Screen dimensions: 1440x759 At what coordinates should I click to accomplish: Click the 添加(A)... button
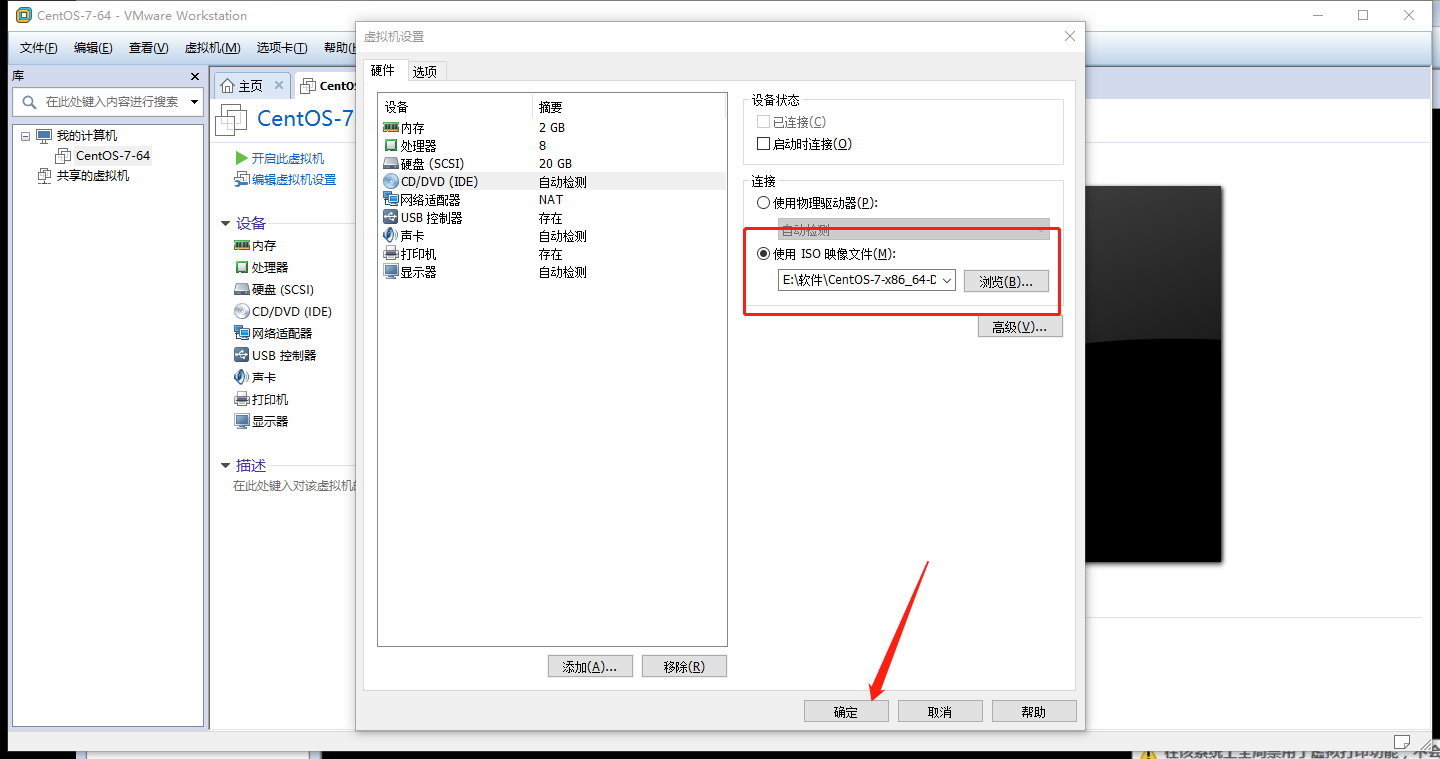[590, 666]
